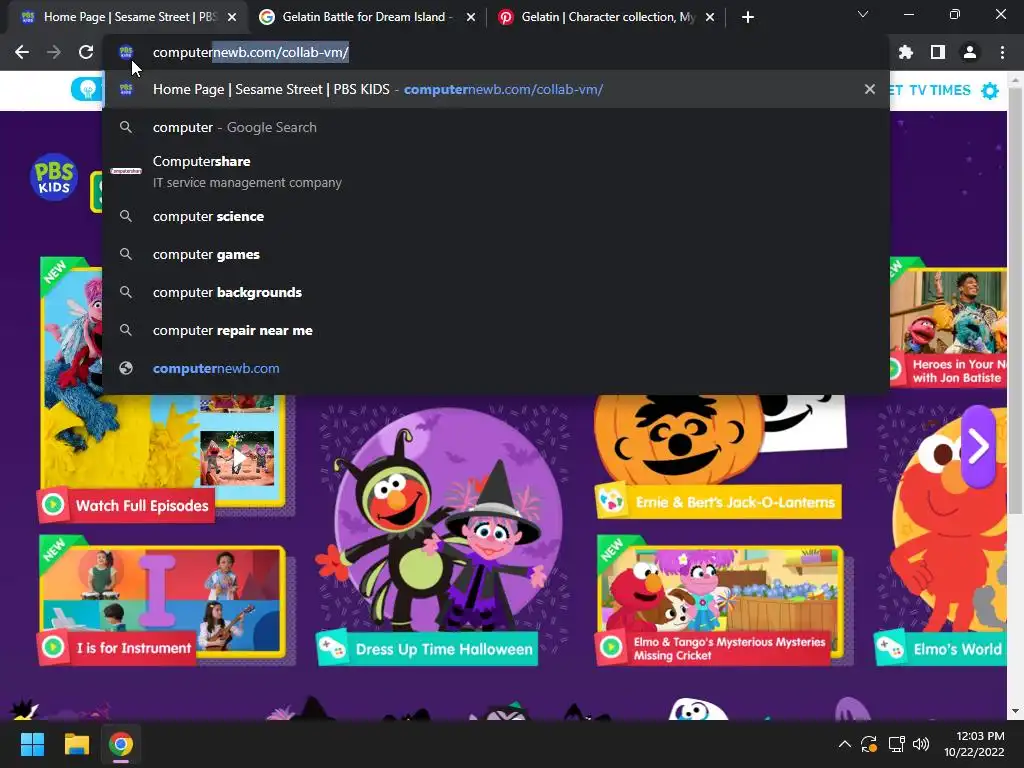Open the computernewb.com suggestion
The image size is (1024, 768).
coord(496,368)
